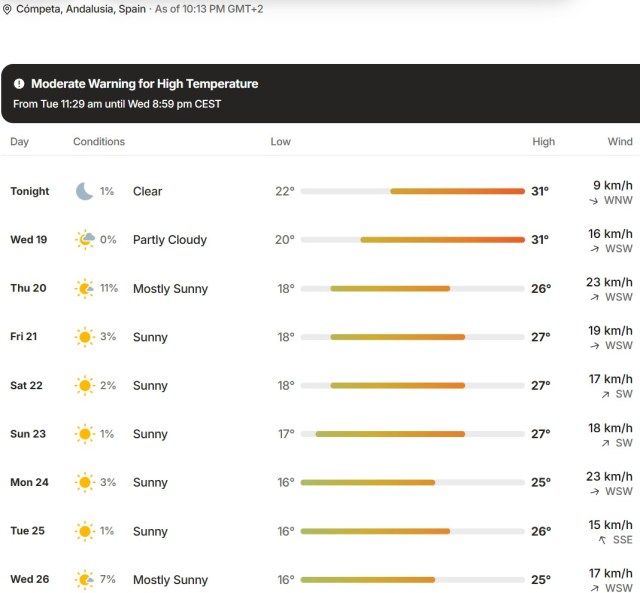The image size is (640, 593).
Task: Click the sun icon for Mon 24
Action: (84, 482)
